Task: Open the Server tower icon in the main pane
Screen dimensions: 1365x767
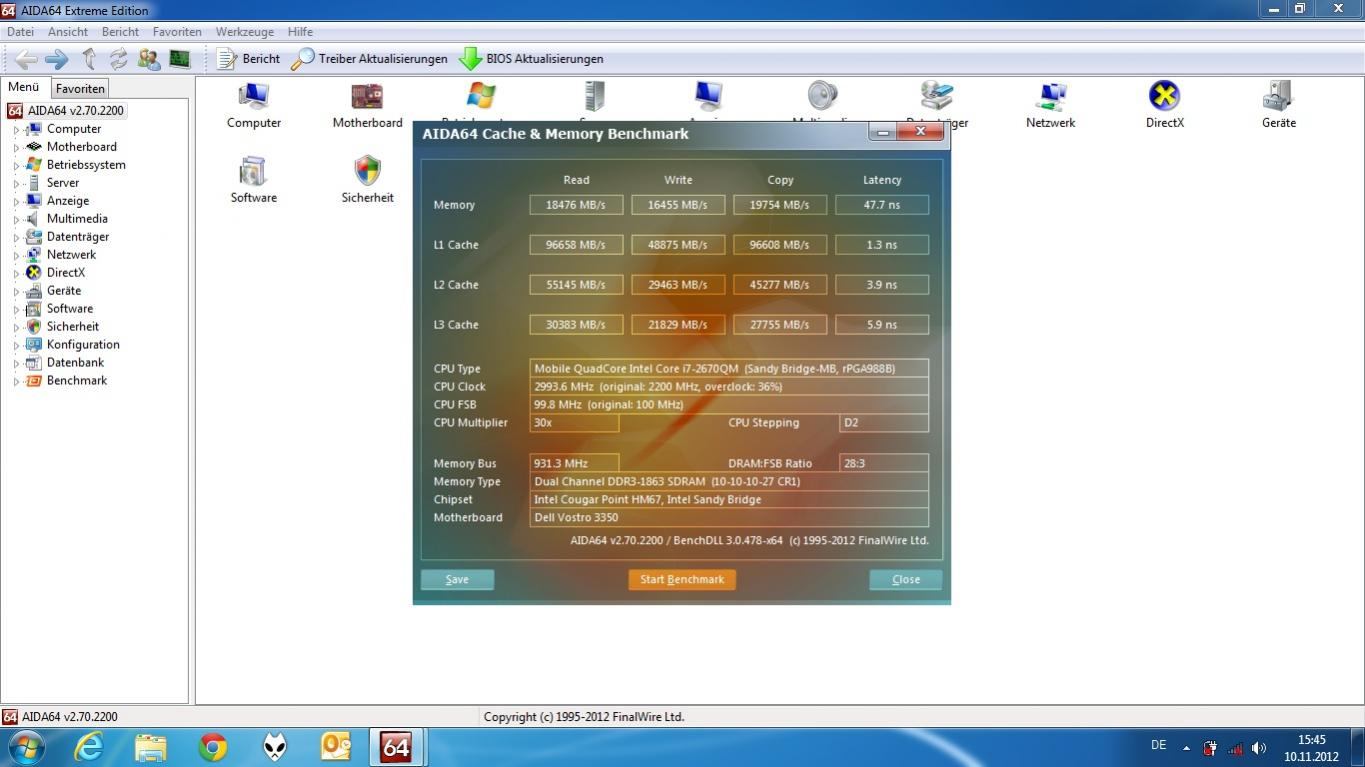Action: [595, 96]
